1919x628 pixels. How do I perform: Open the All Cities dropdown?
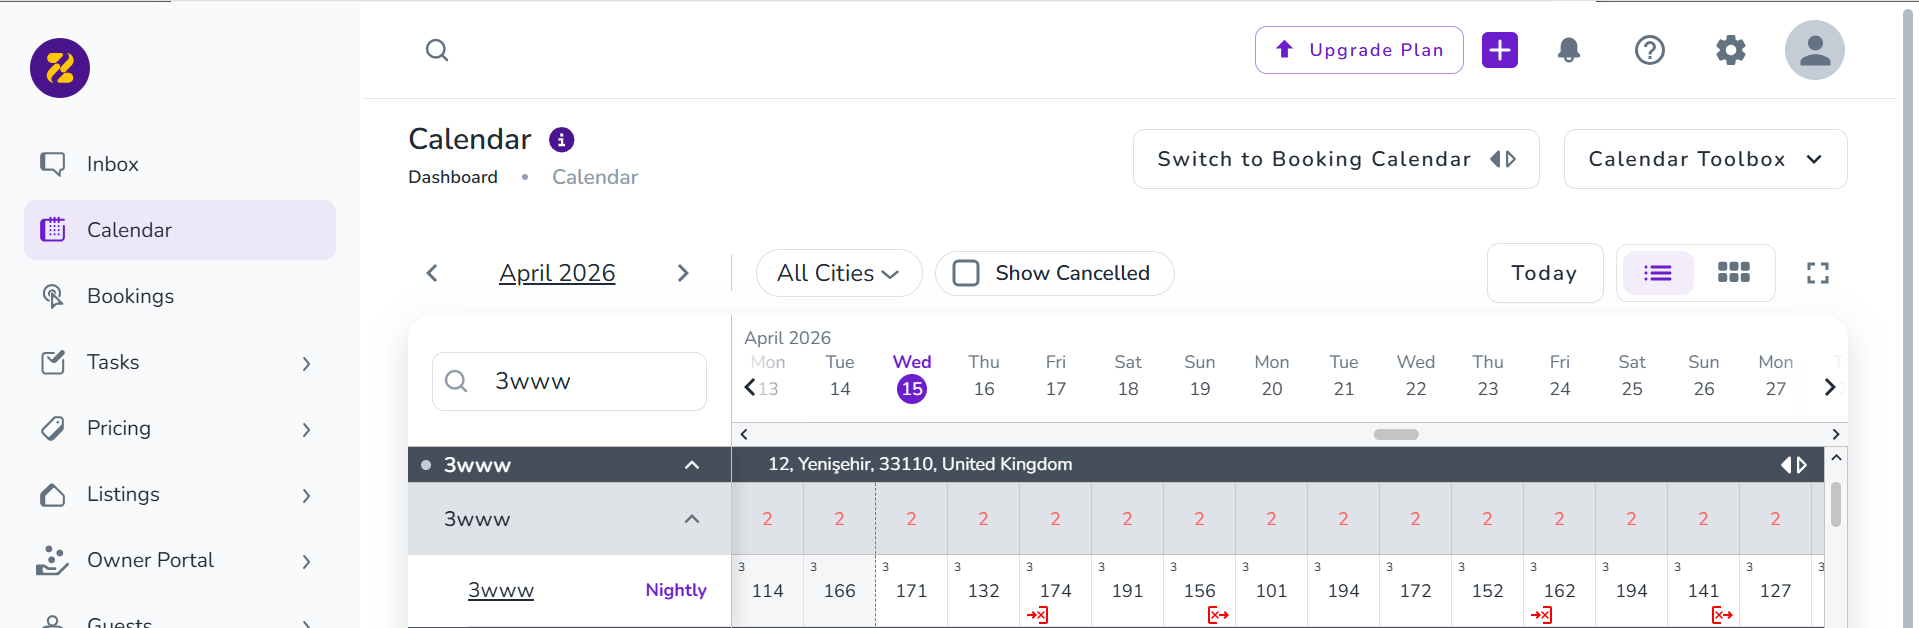pyautogui.click(x=838, y=273)
